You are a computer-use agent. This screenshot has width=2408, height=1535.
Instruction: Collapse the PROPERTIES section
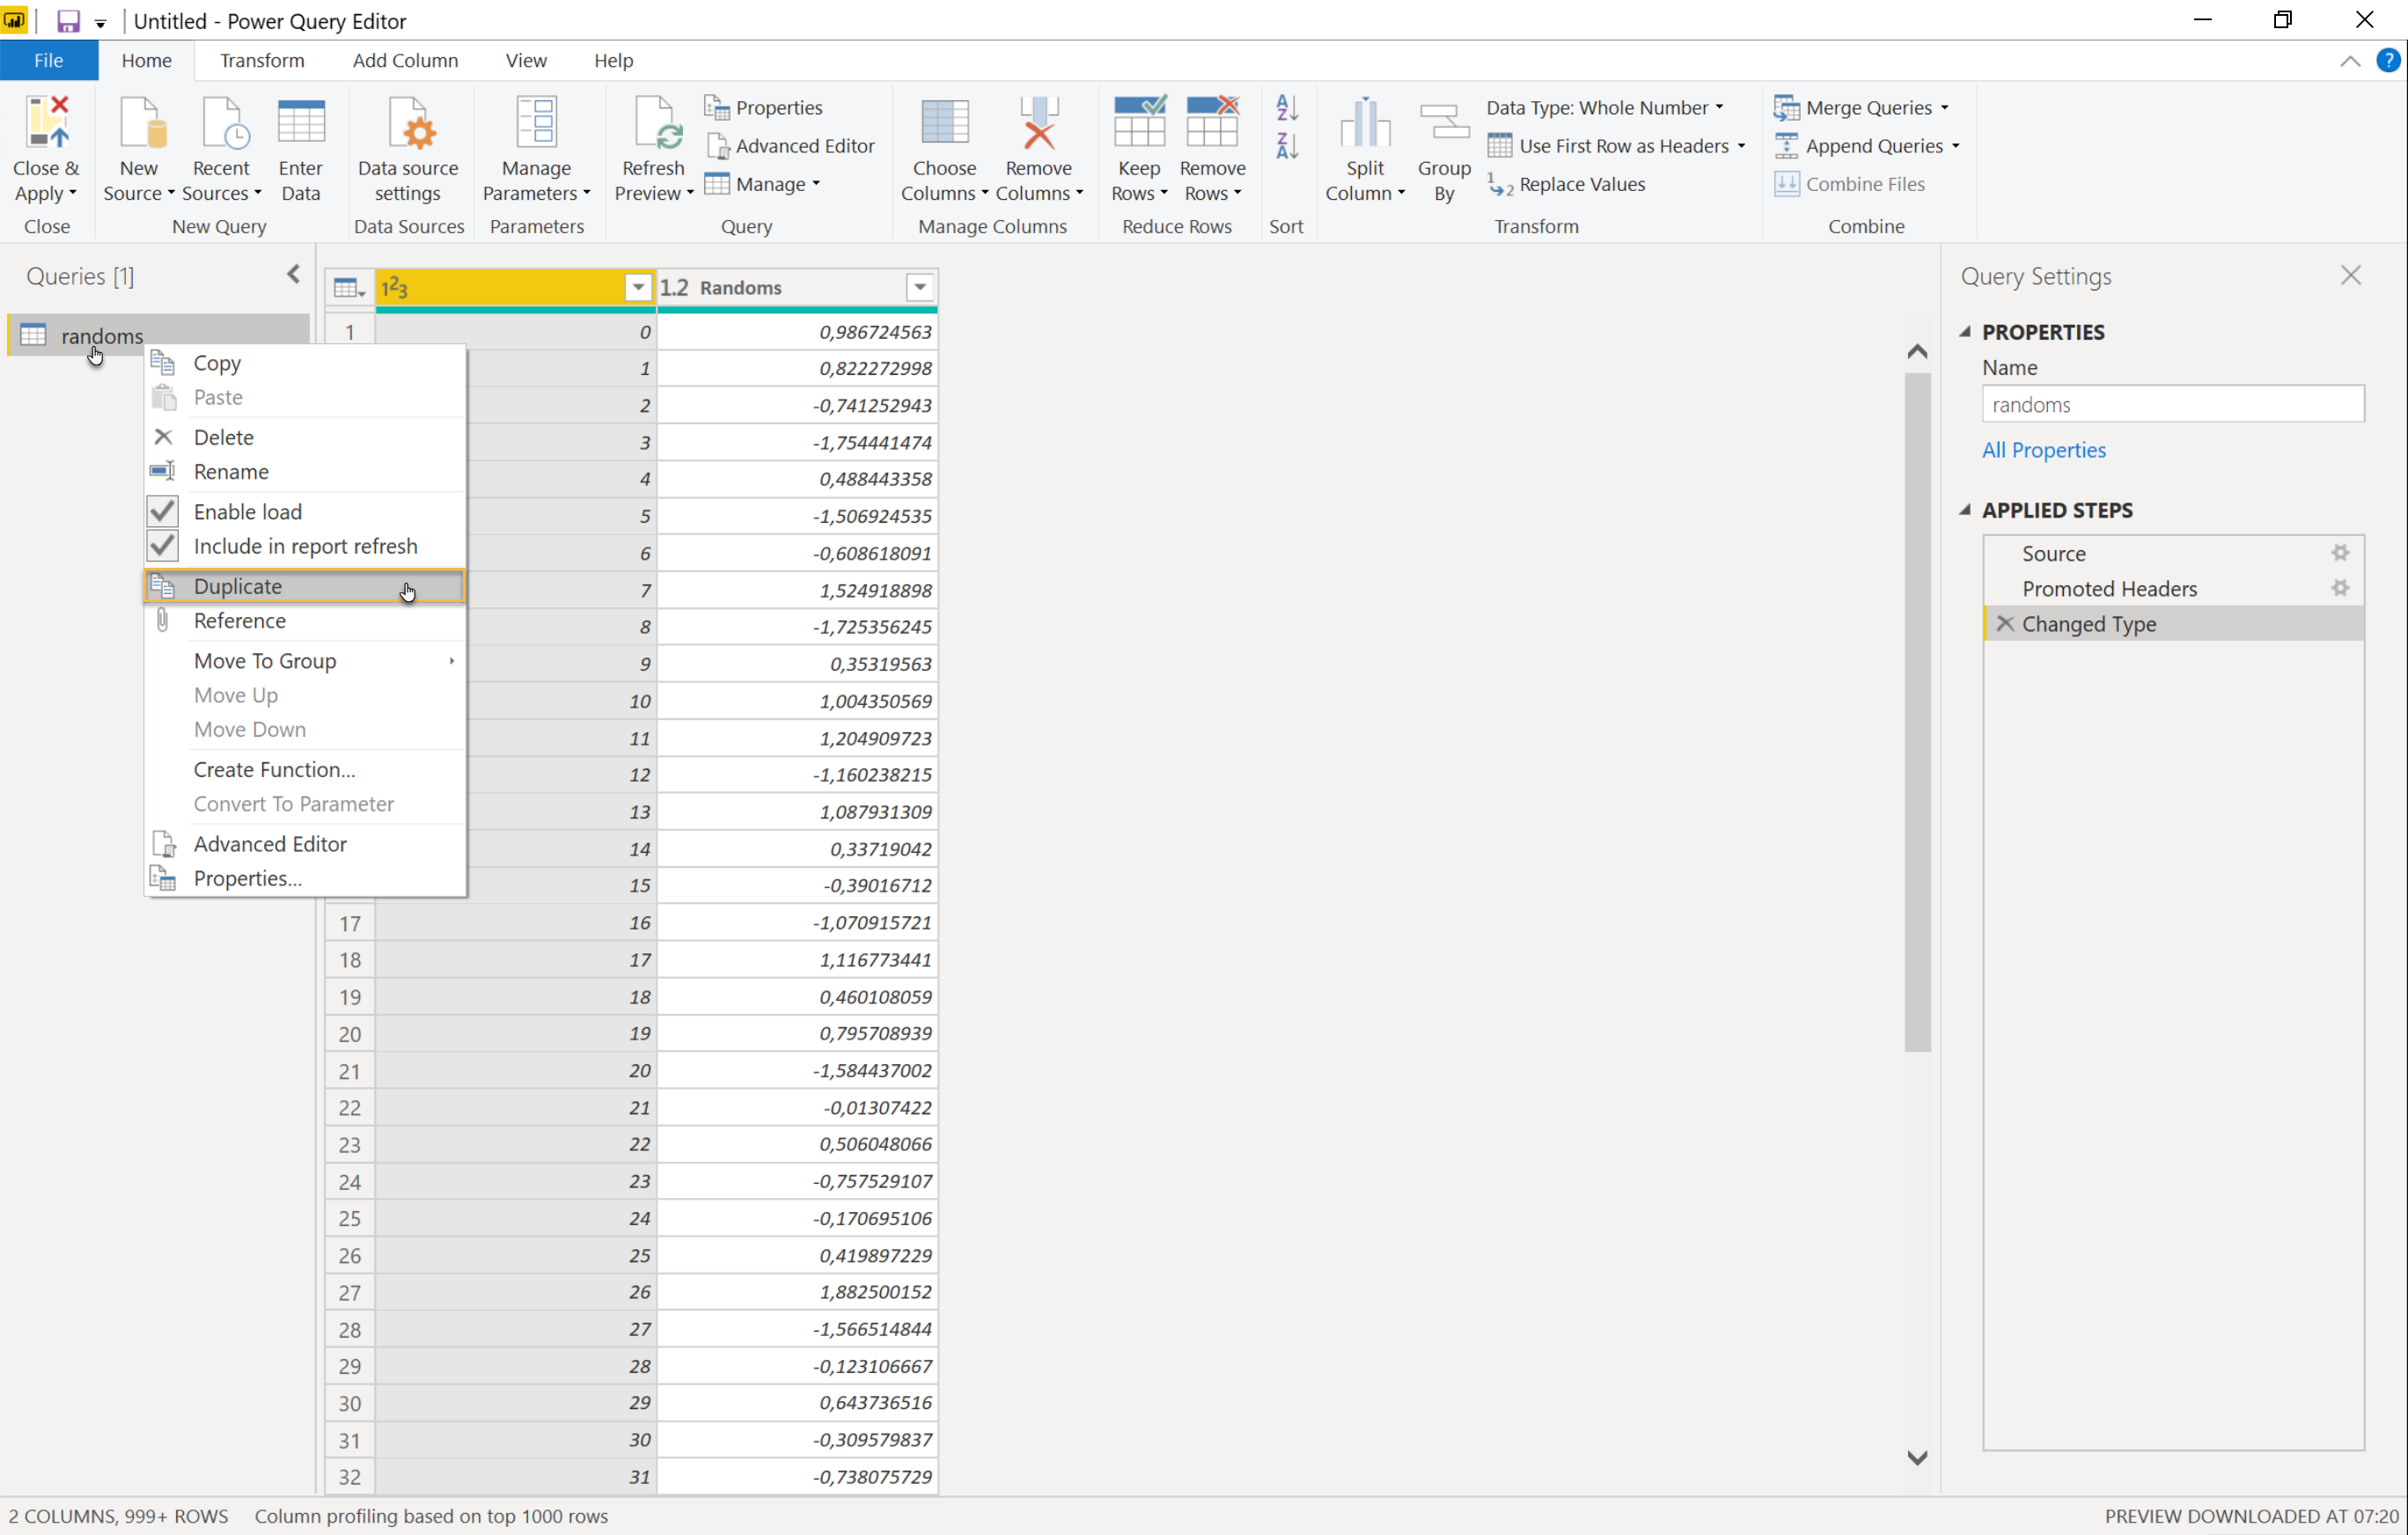1965,332
